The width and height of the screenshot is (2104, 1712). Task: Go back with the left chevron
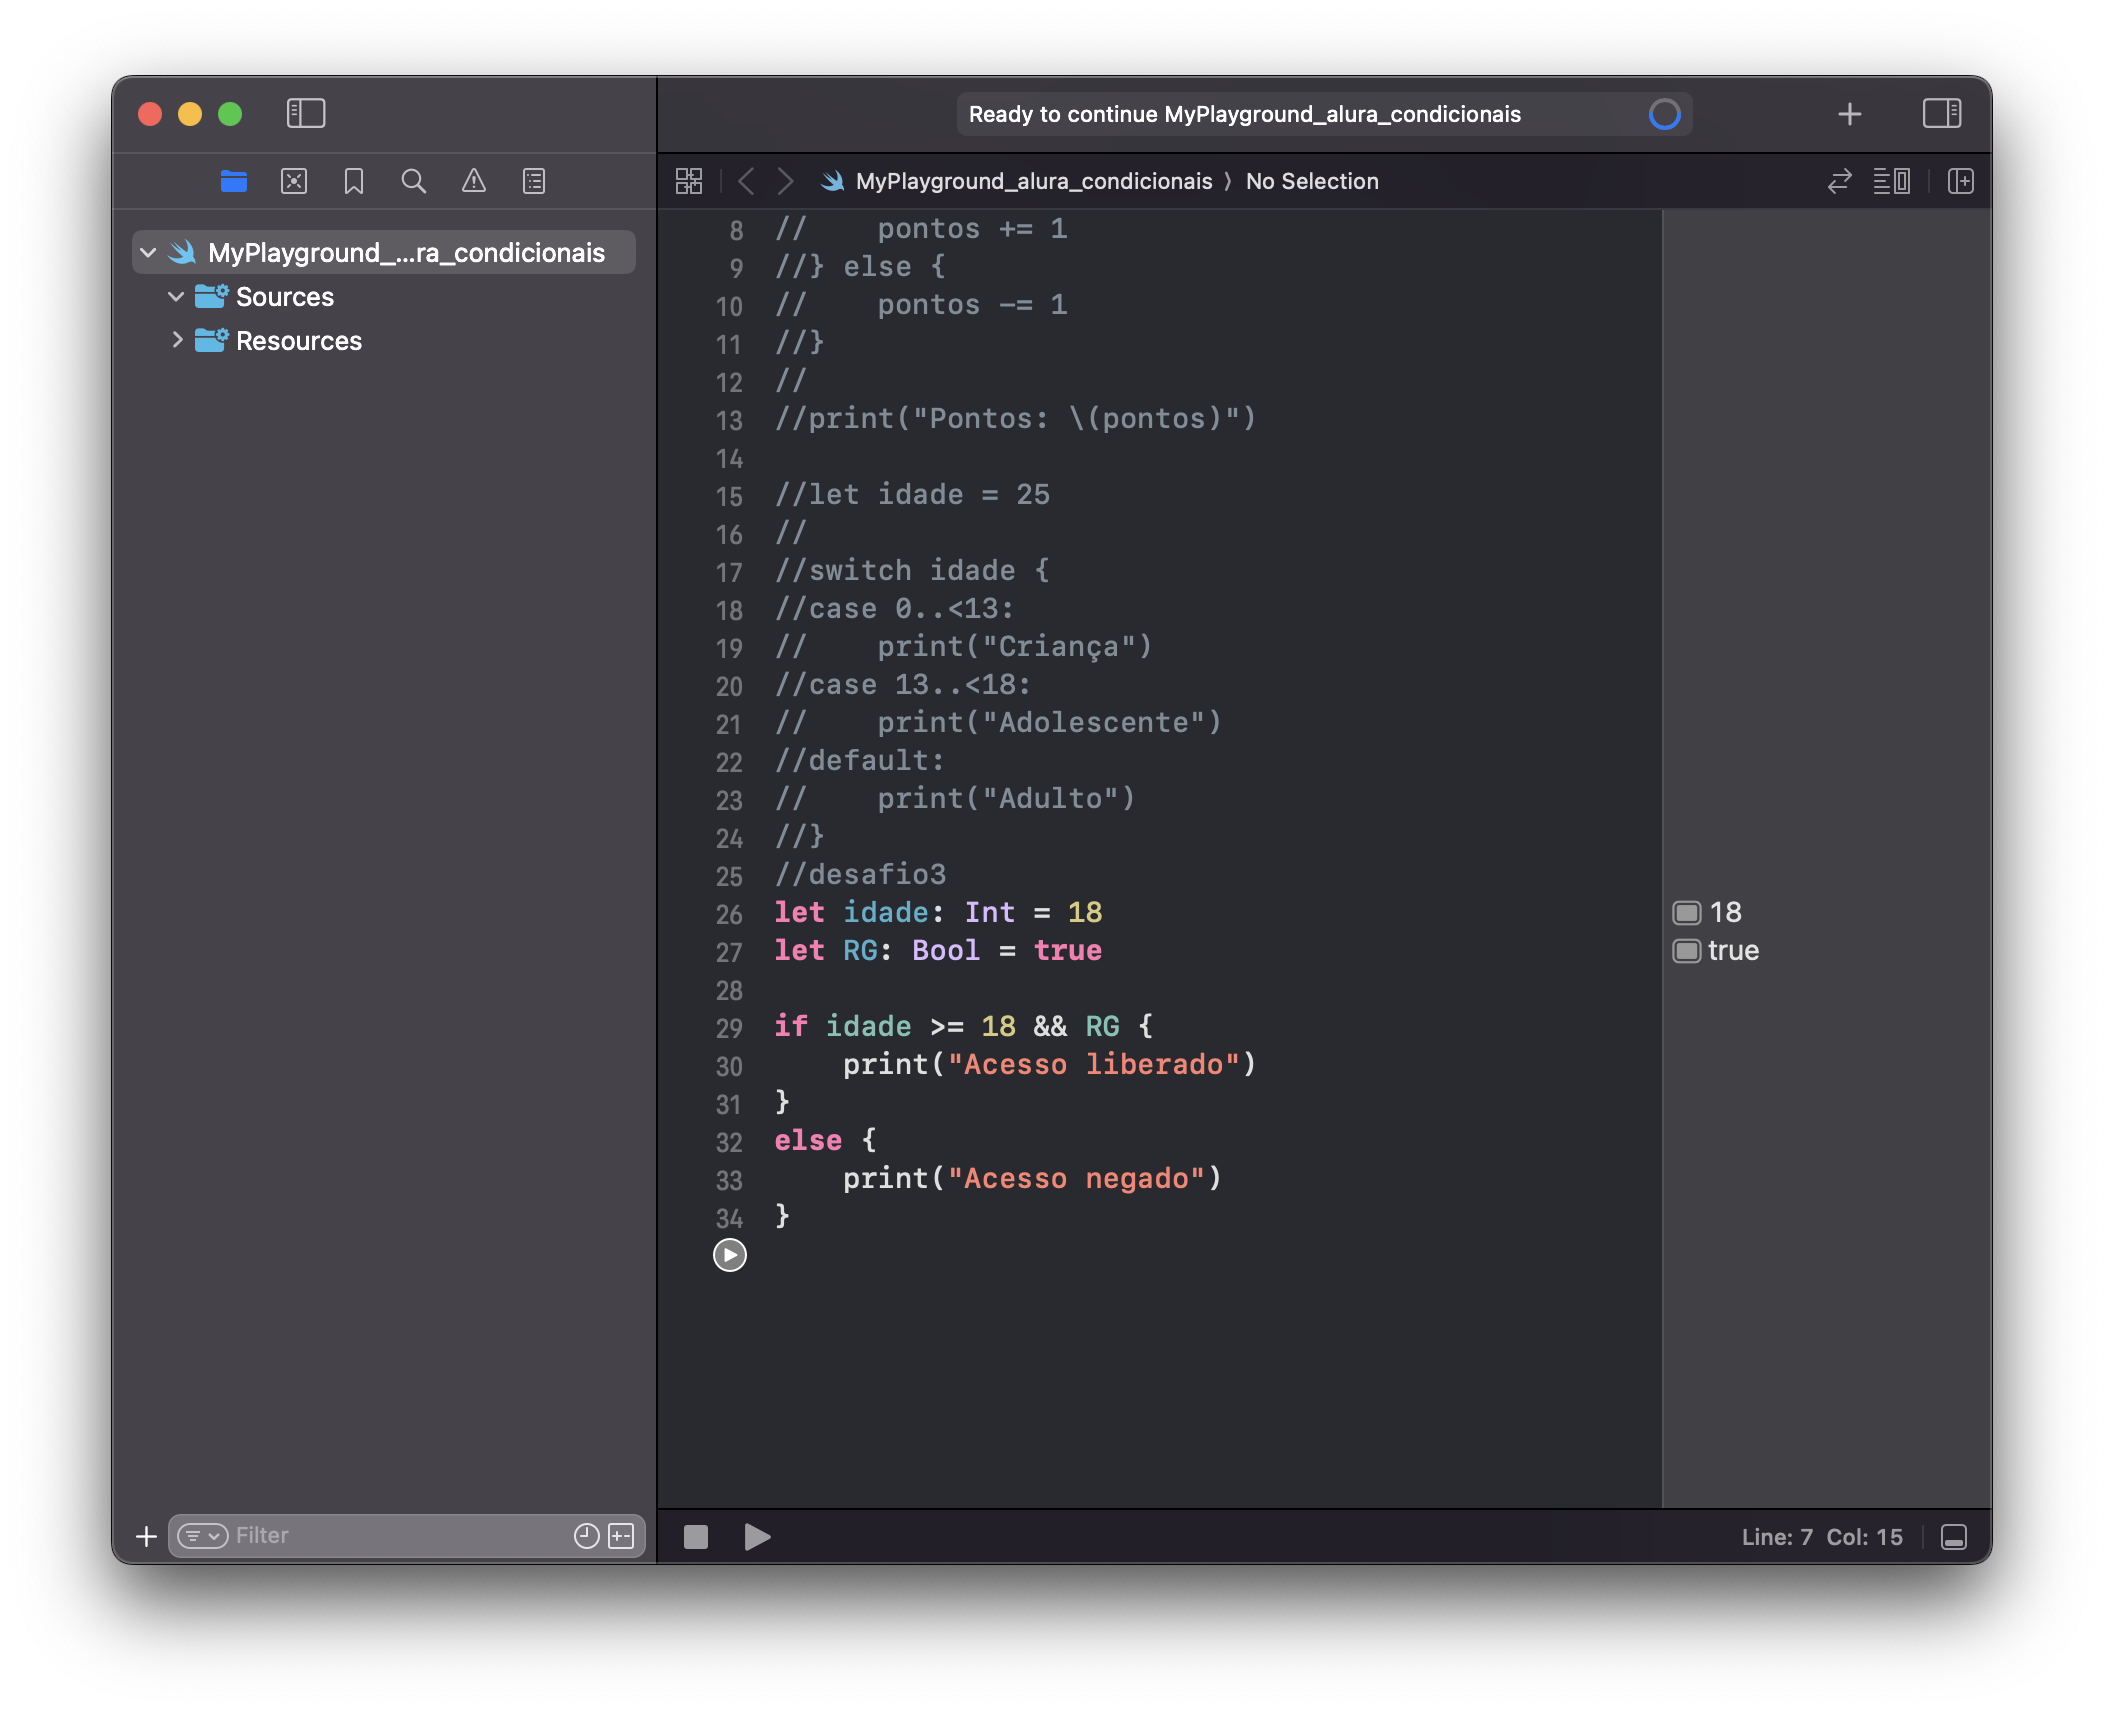[746, 181]
